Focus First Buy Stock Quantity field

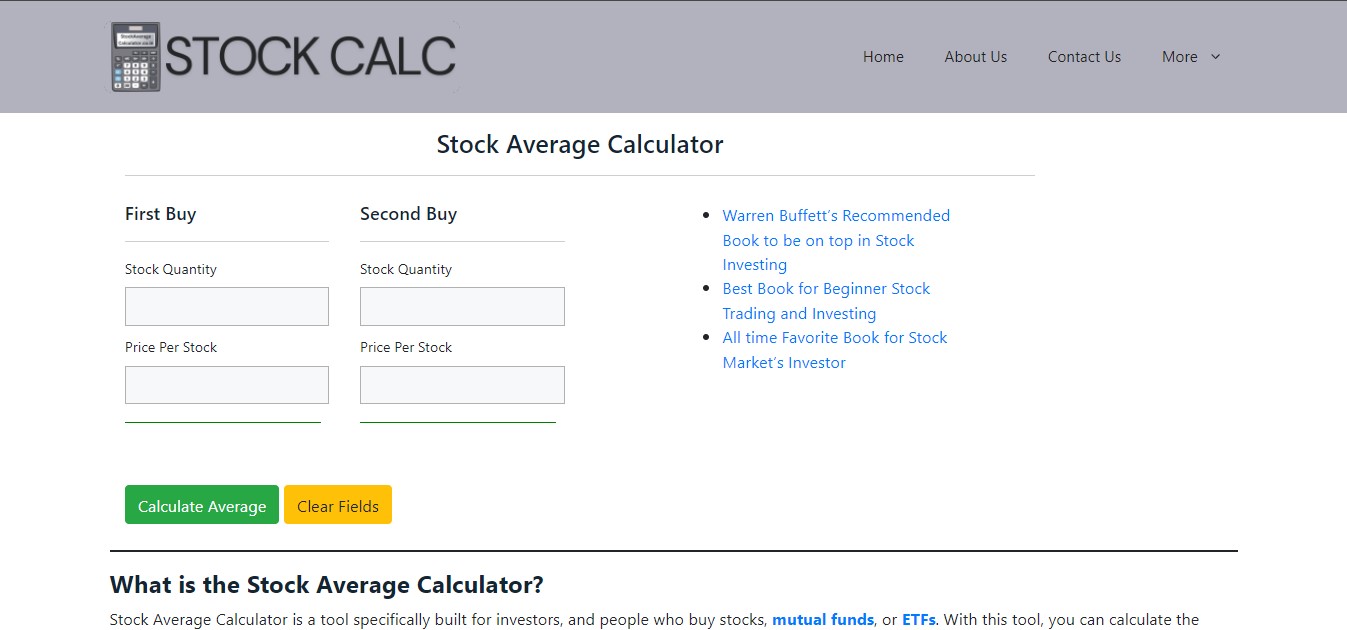coord(227,306)
